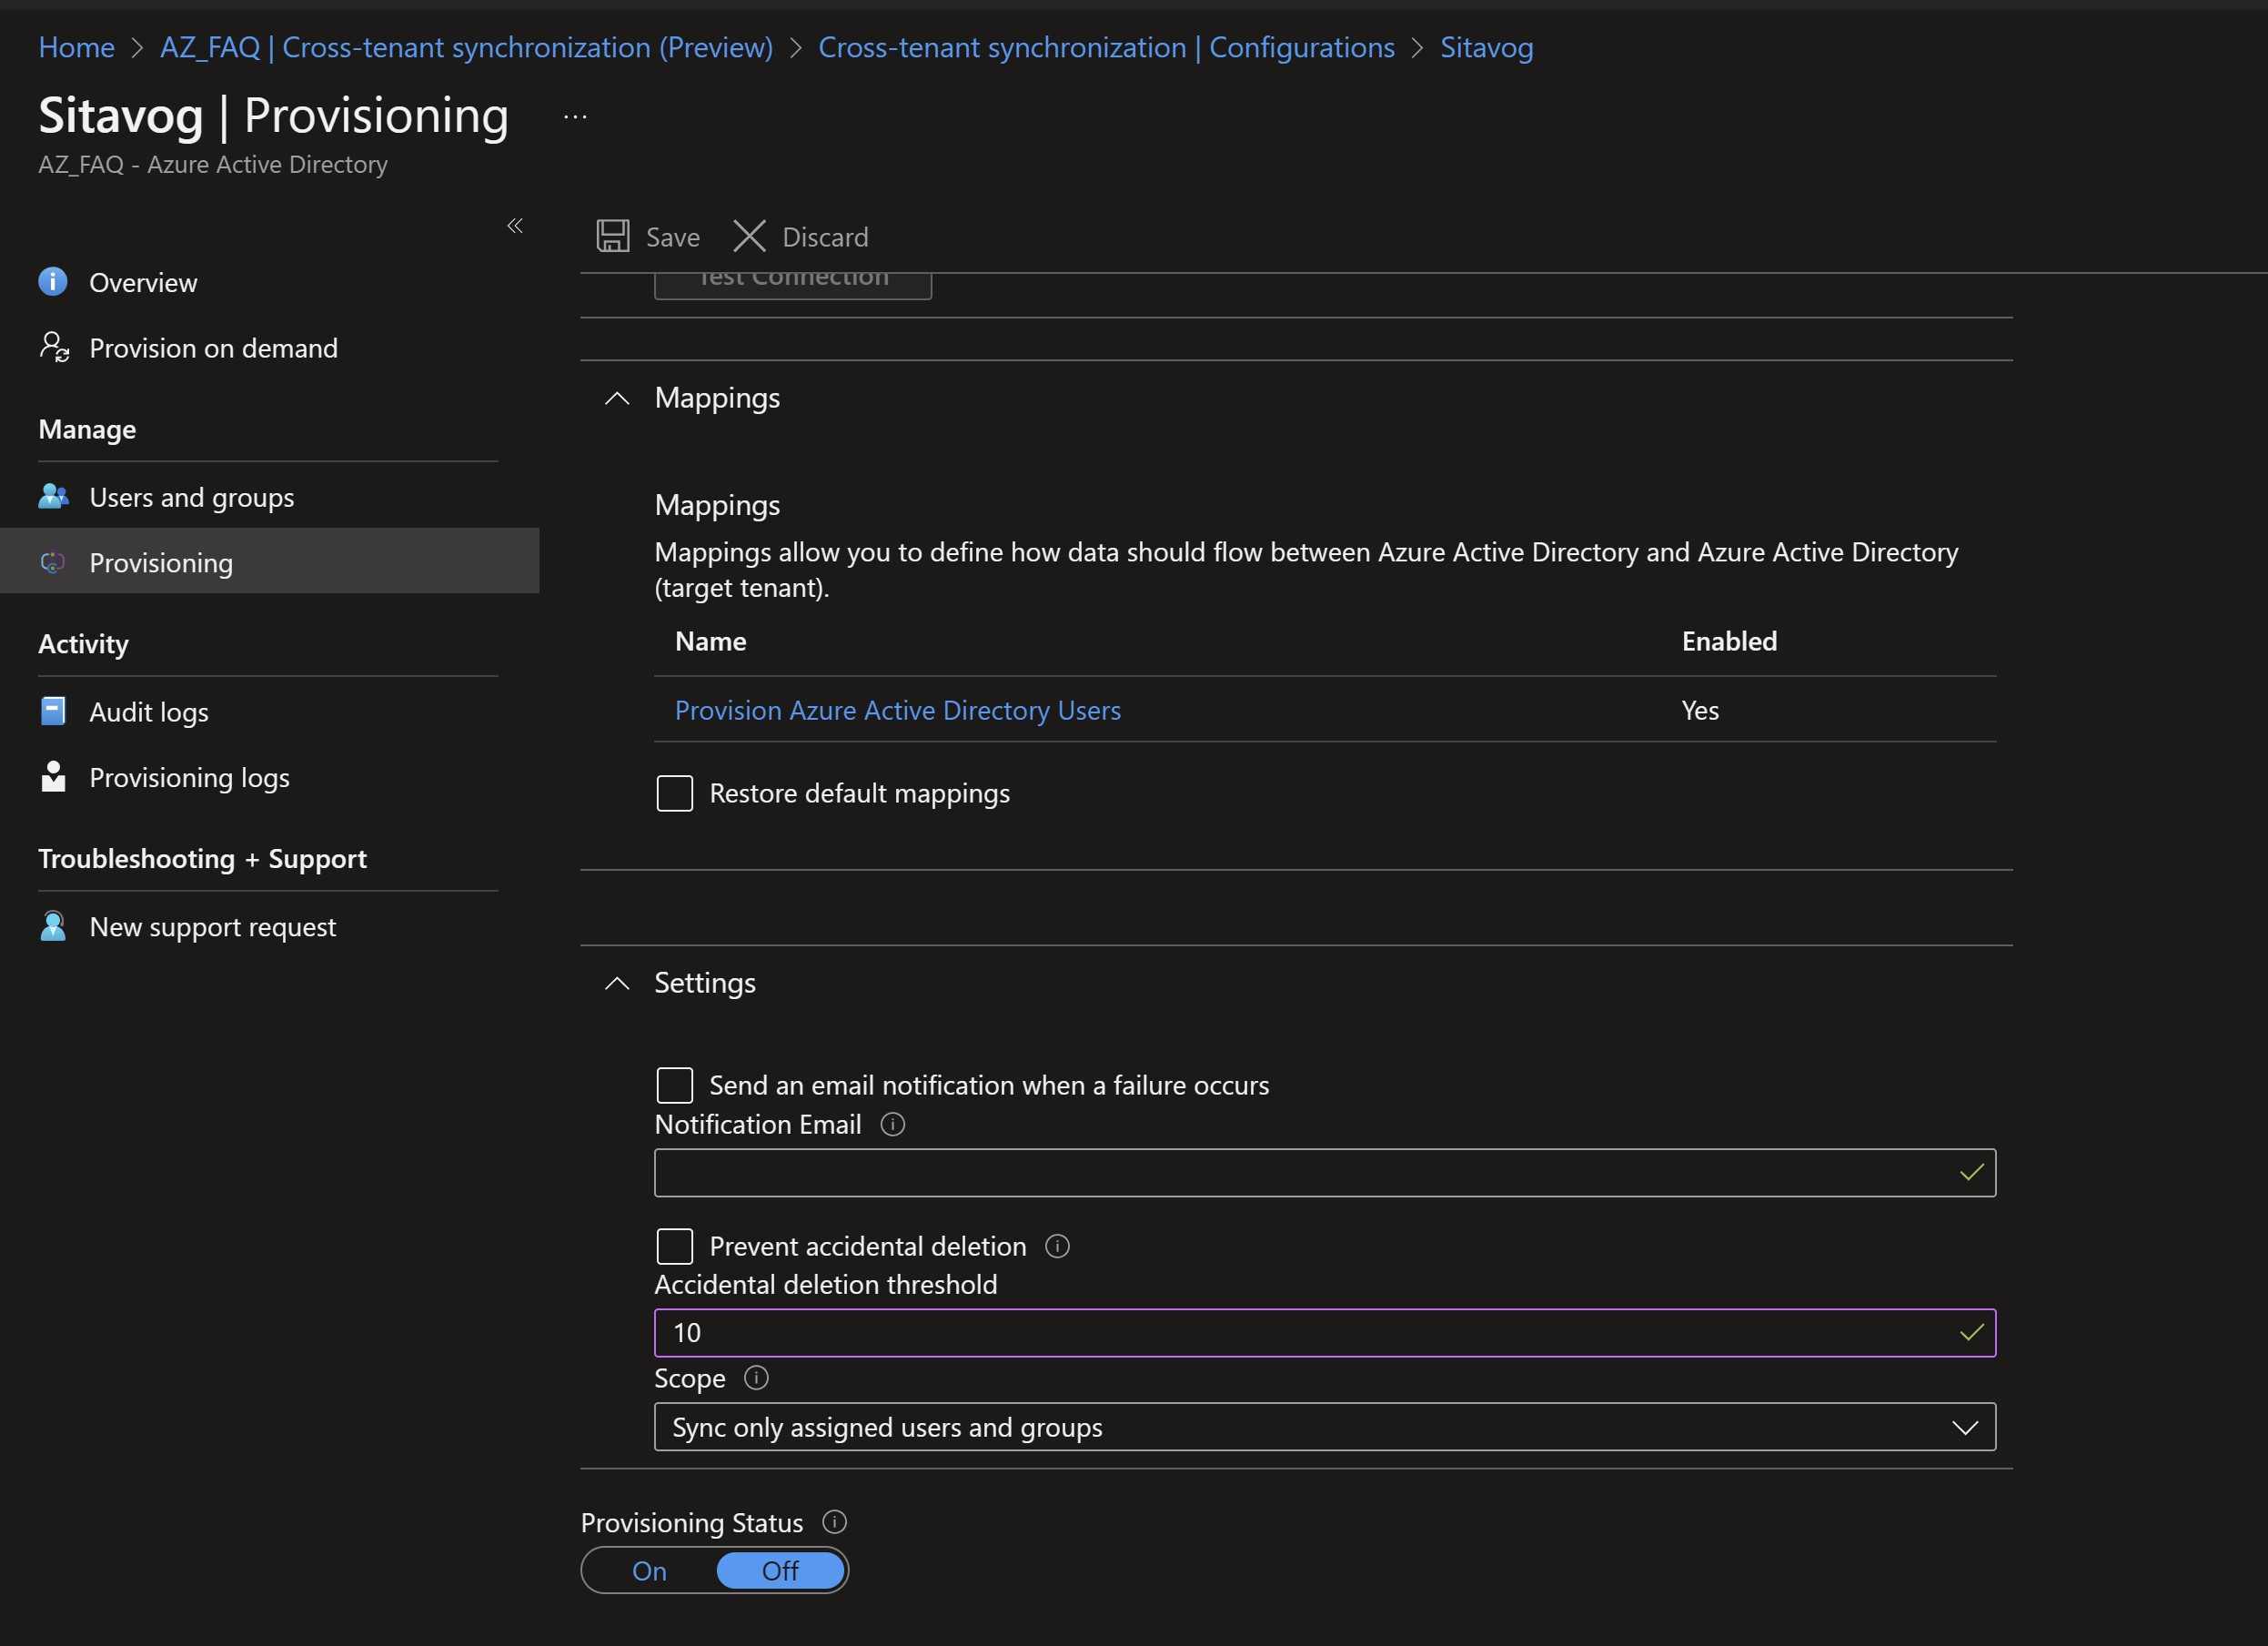Select Provisioning in sidebar
This screenshot has height=1646, width=2268.
pyautogui.click(x=269, y=562)
